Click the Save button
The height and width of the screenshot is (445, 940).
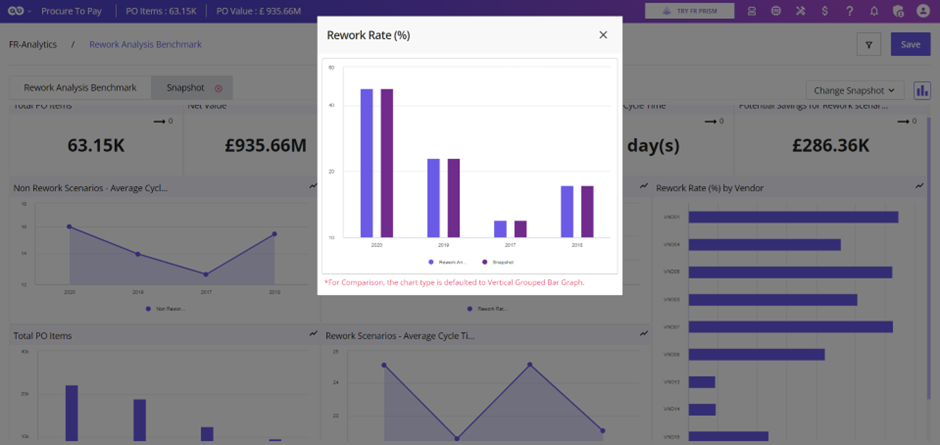[910, 44]
